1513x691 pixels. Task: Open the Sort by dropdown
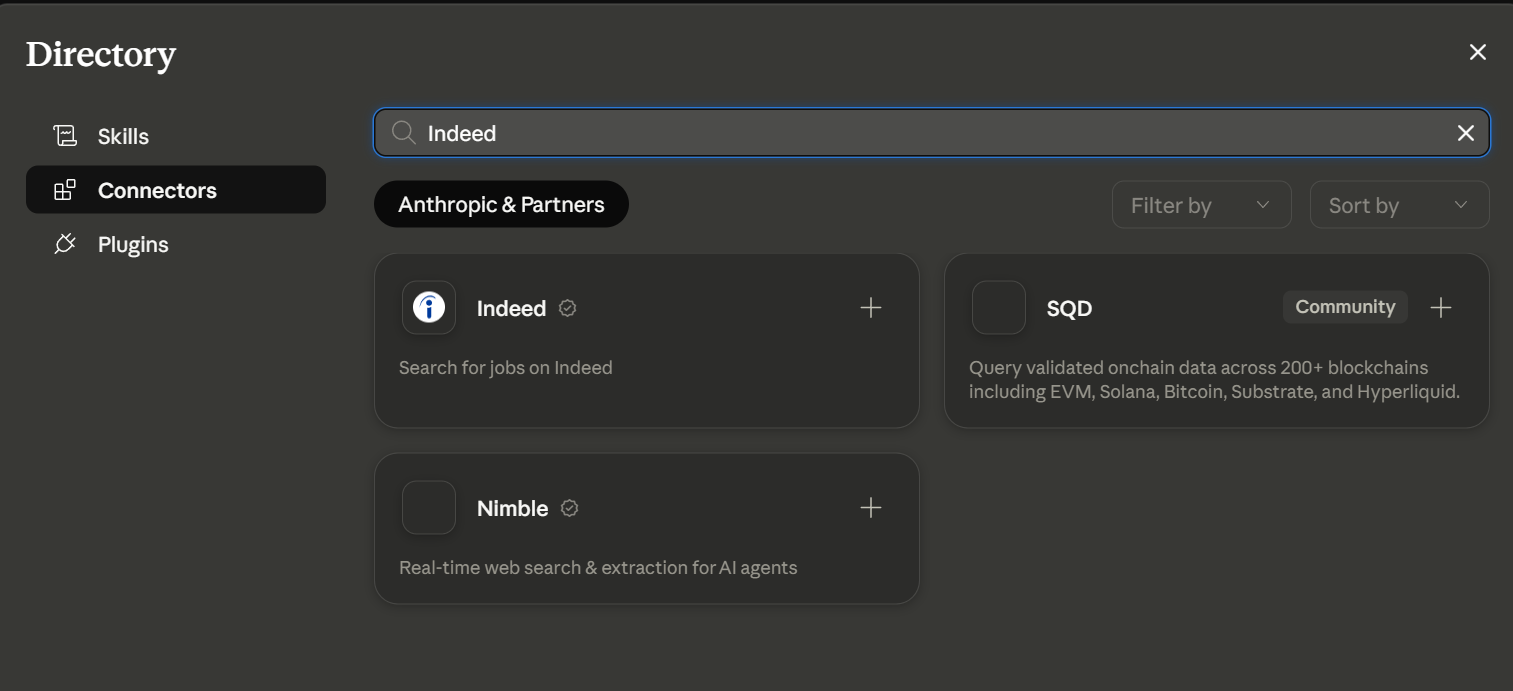[x=1400, y=205]
